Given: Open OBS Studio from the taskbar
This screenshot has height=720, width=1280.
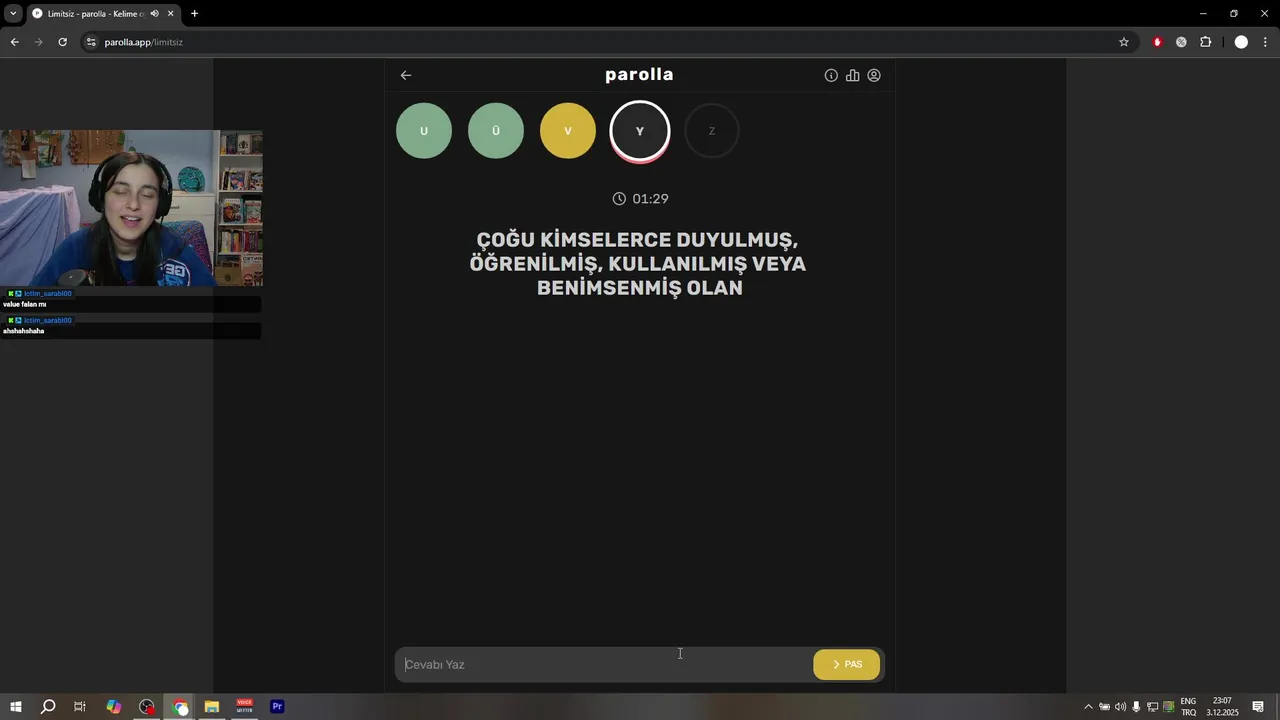Looking at the screenshot, I should [x=147, y=707].
